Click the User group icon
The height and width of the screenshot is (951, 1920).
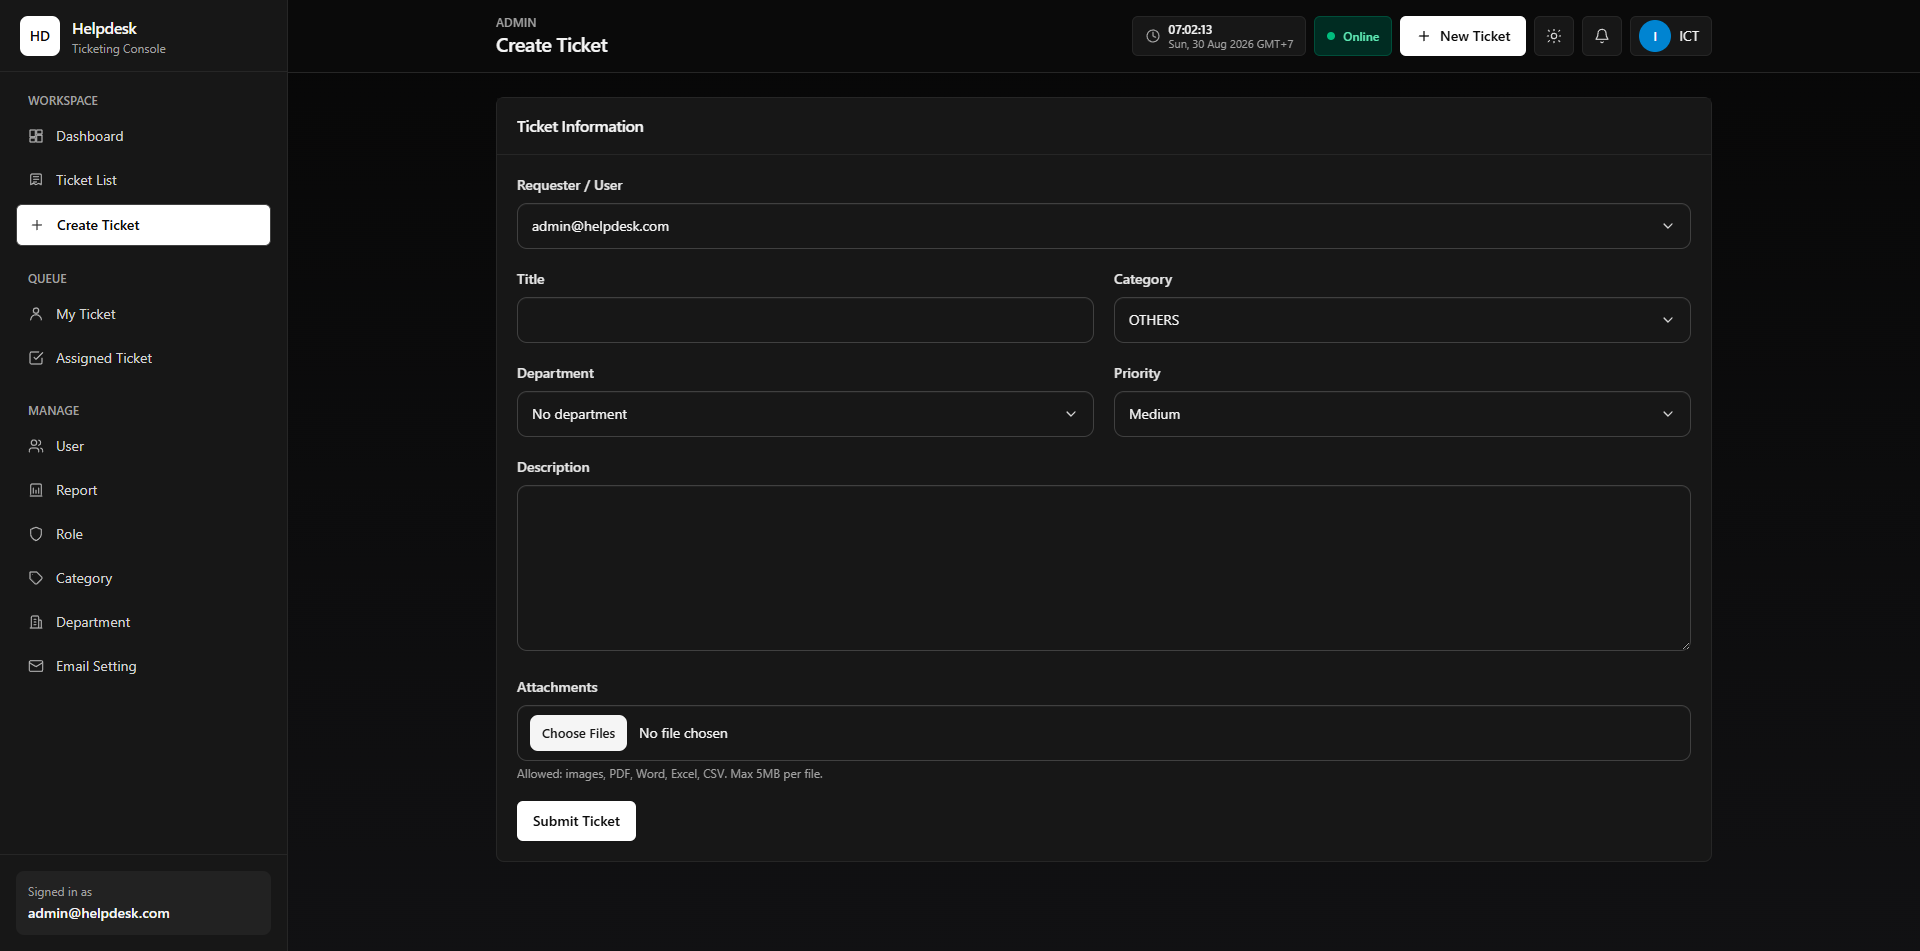(x=36, y=446)
